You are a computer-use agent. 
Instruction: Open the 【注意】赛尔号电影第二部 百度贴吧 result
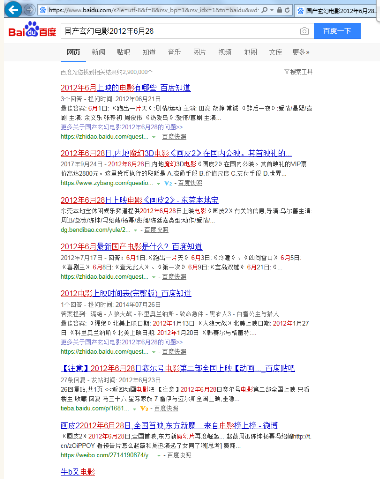pos(178,368)
